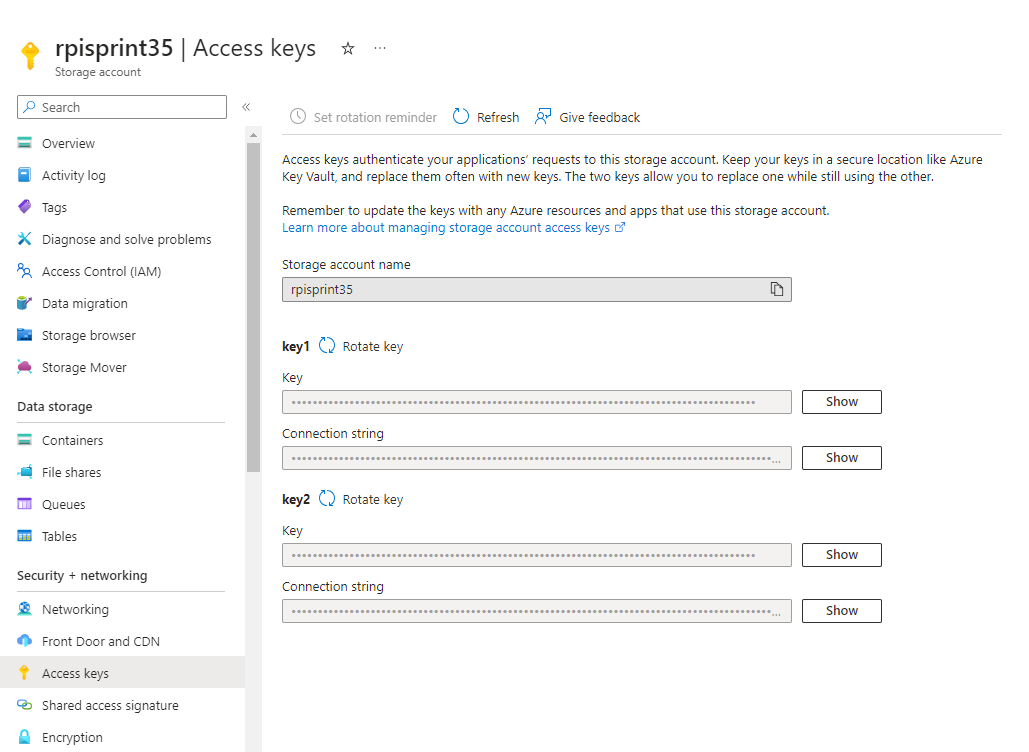Image resolution: width=1029 pixels, height=752 pixels.
Task: Click the key1 Rotate key icon
Action: click(327, 346)
